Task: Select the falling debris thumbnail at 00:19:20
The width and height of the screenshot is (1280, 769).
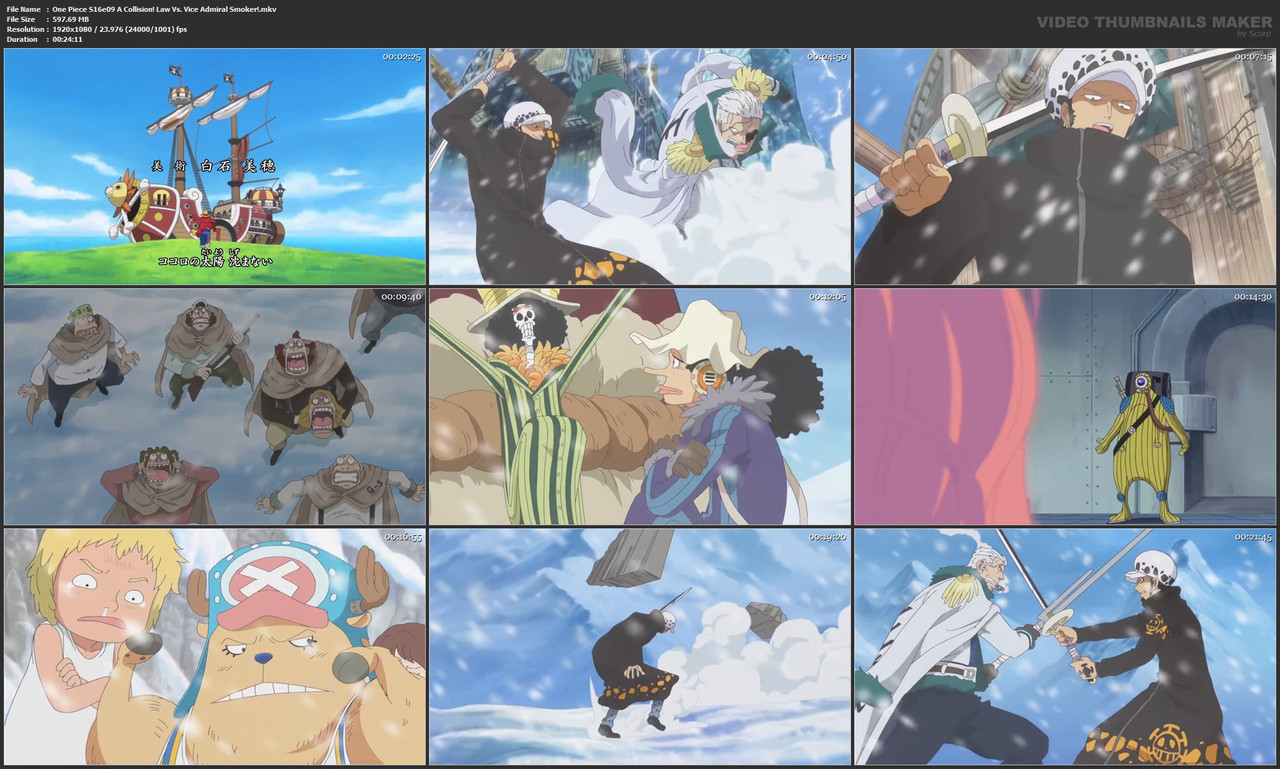Action: point(640,645)
